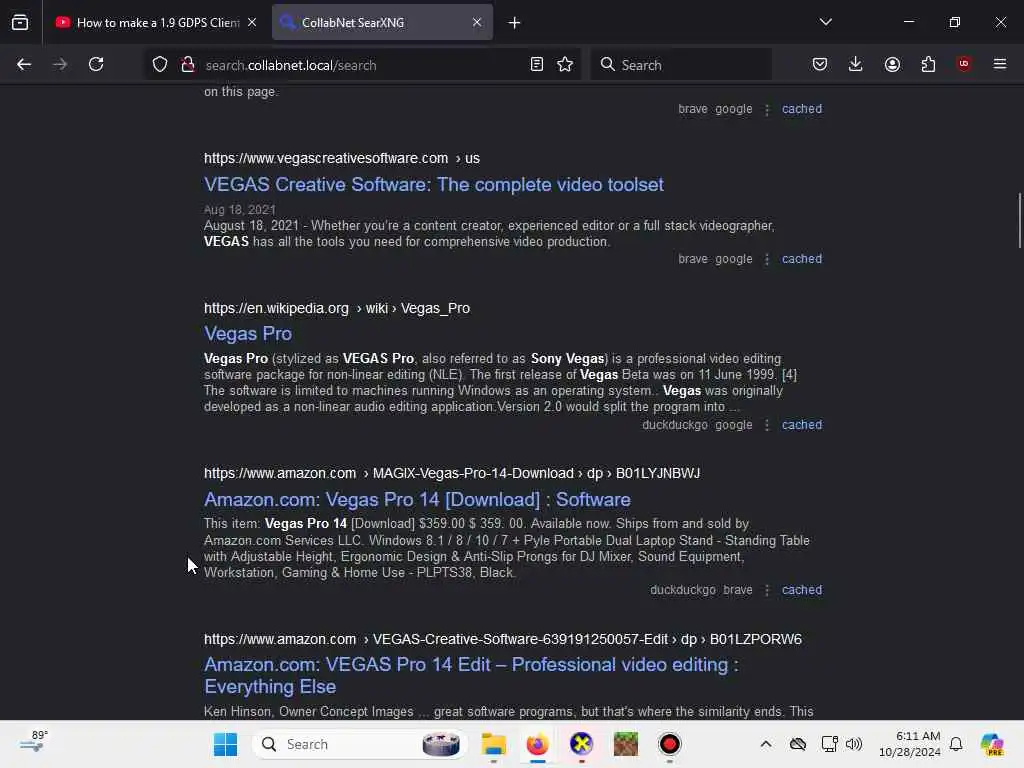Launch Copilot from the taskbar
This screenshot has width=1024, height=768.
(x=993, y=744)
